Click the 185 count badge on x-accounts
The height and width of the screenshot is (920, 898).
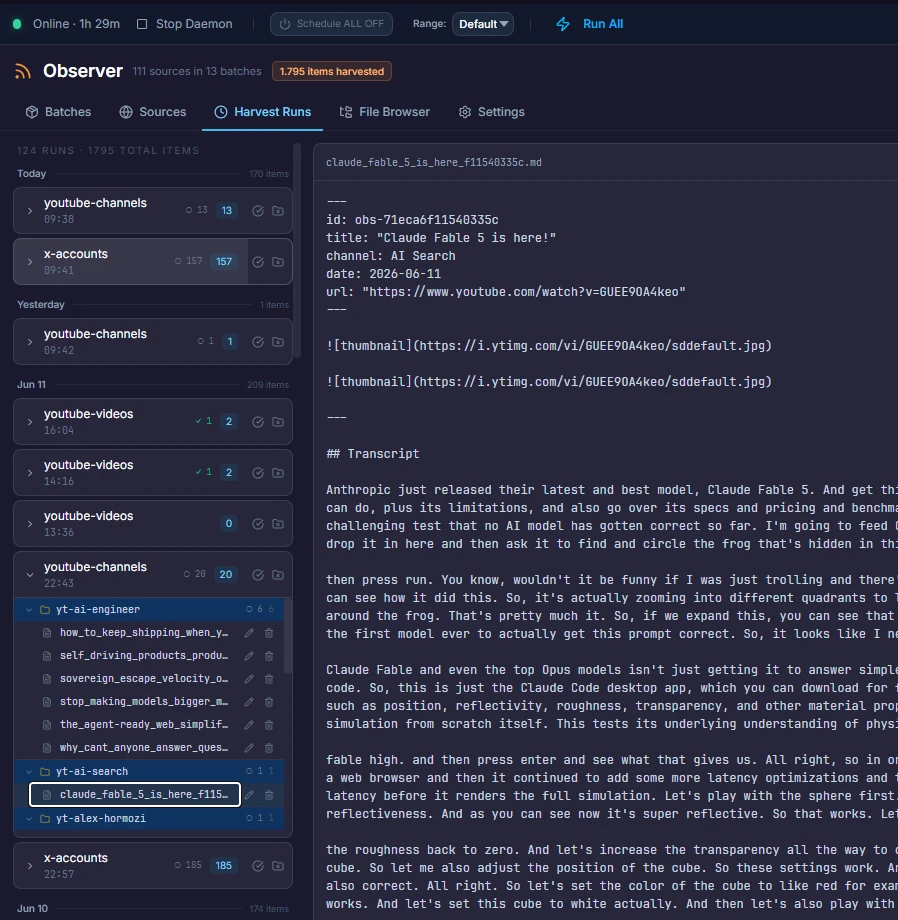pos(223,865)
